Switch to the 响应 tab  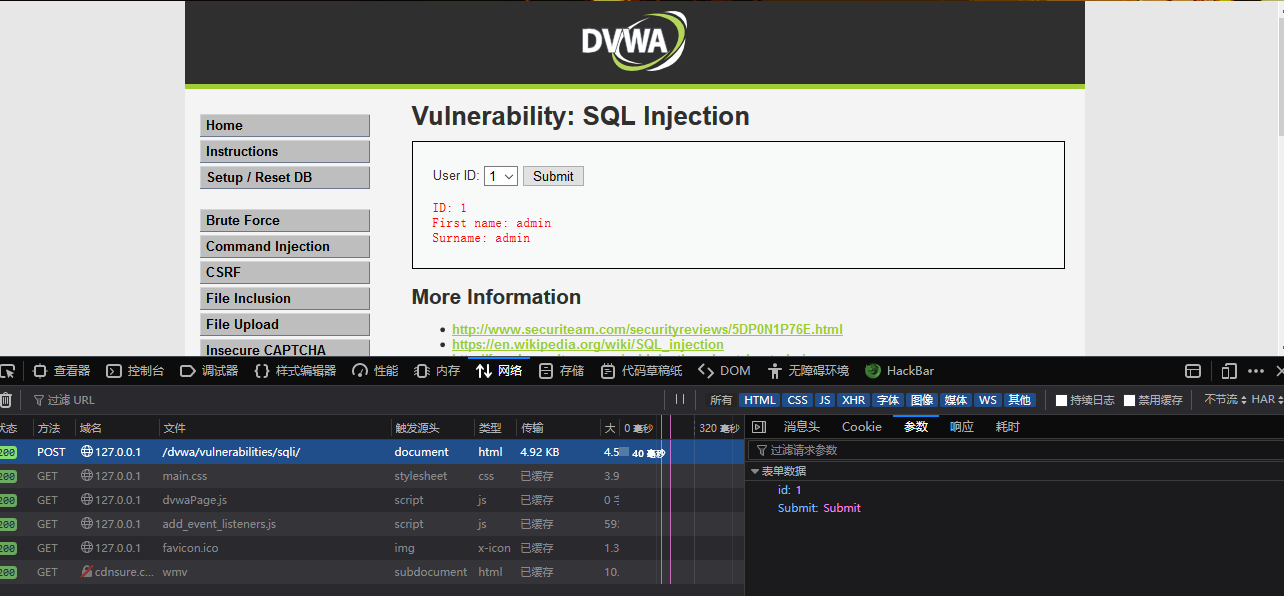pyautogui.click(x=962, y=427)
